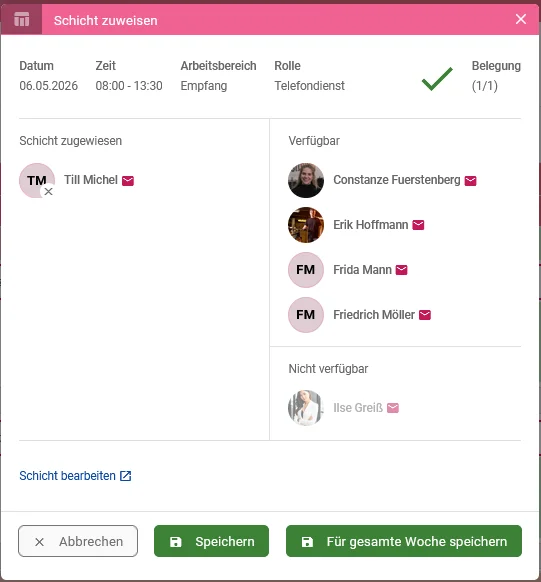The width and height of the screenshot is (541, 582).
Task: Select Frida Mann's FM avatar
Action: (x=306, y=270)
